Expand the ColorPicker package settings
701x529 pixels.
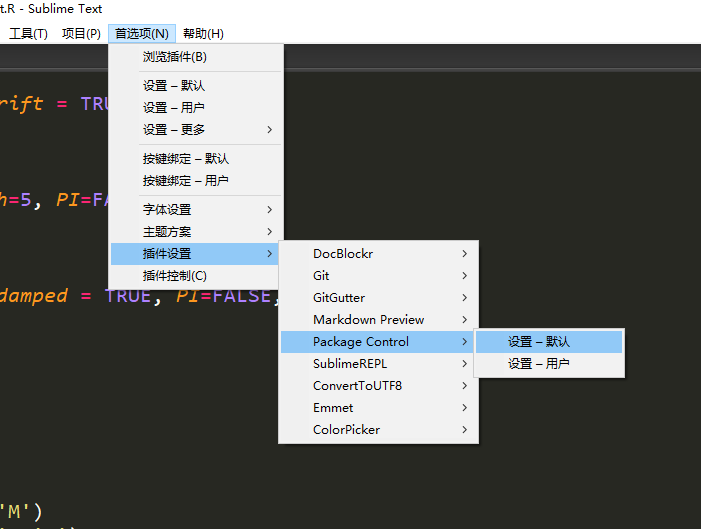click(x=379, y=430)
